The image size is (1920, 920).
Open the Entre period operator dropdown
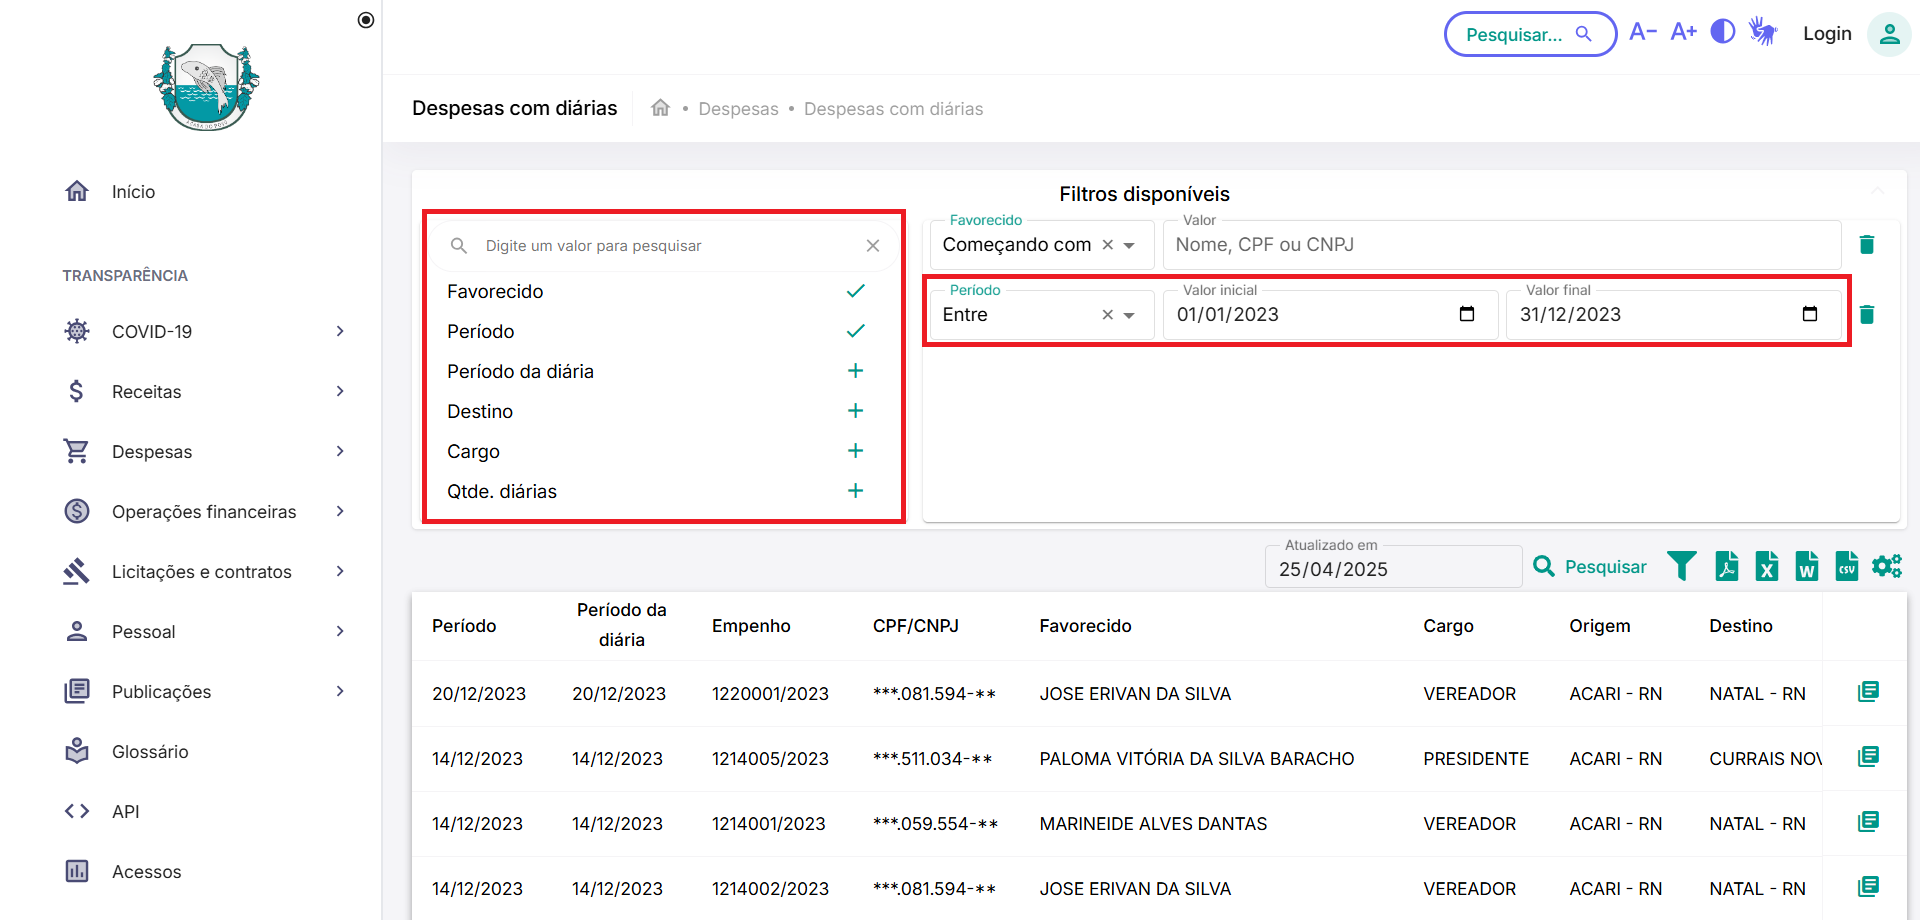pos(1129,316)
